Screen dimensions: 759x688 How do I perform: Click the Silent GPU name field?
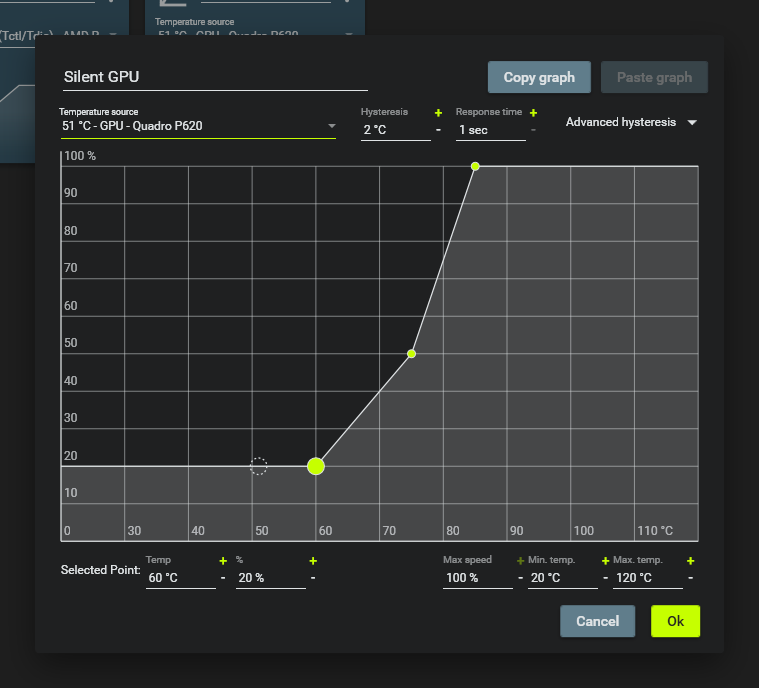215,77
